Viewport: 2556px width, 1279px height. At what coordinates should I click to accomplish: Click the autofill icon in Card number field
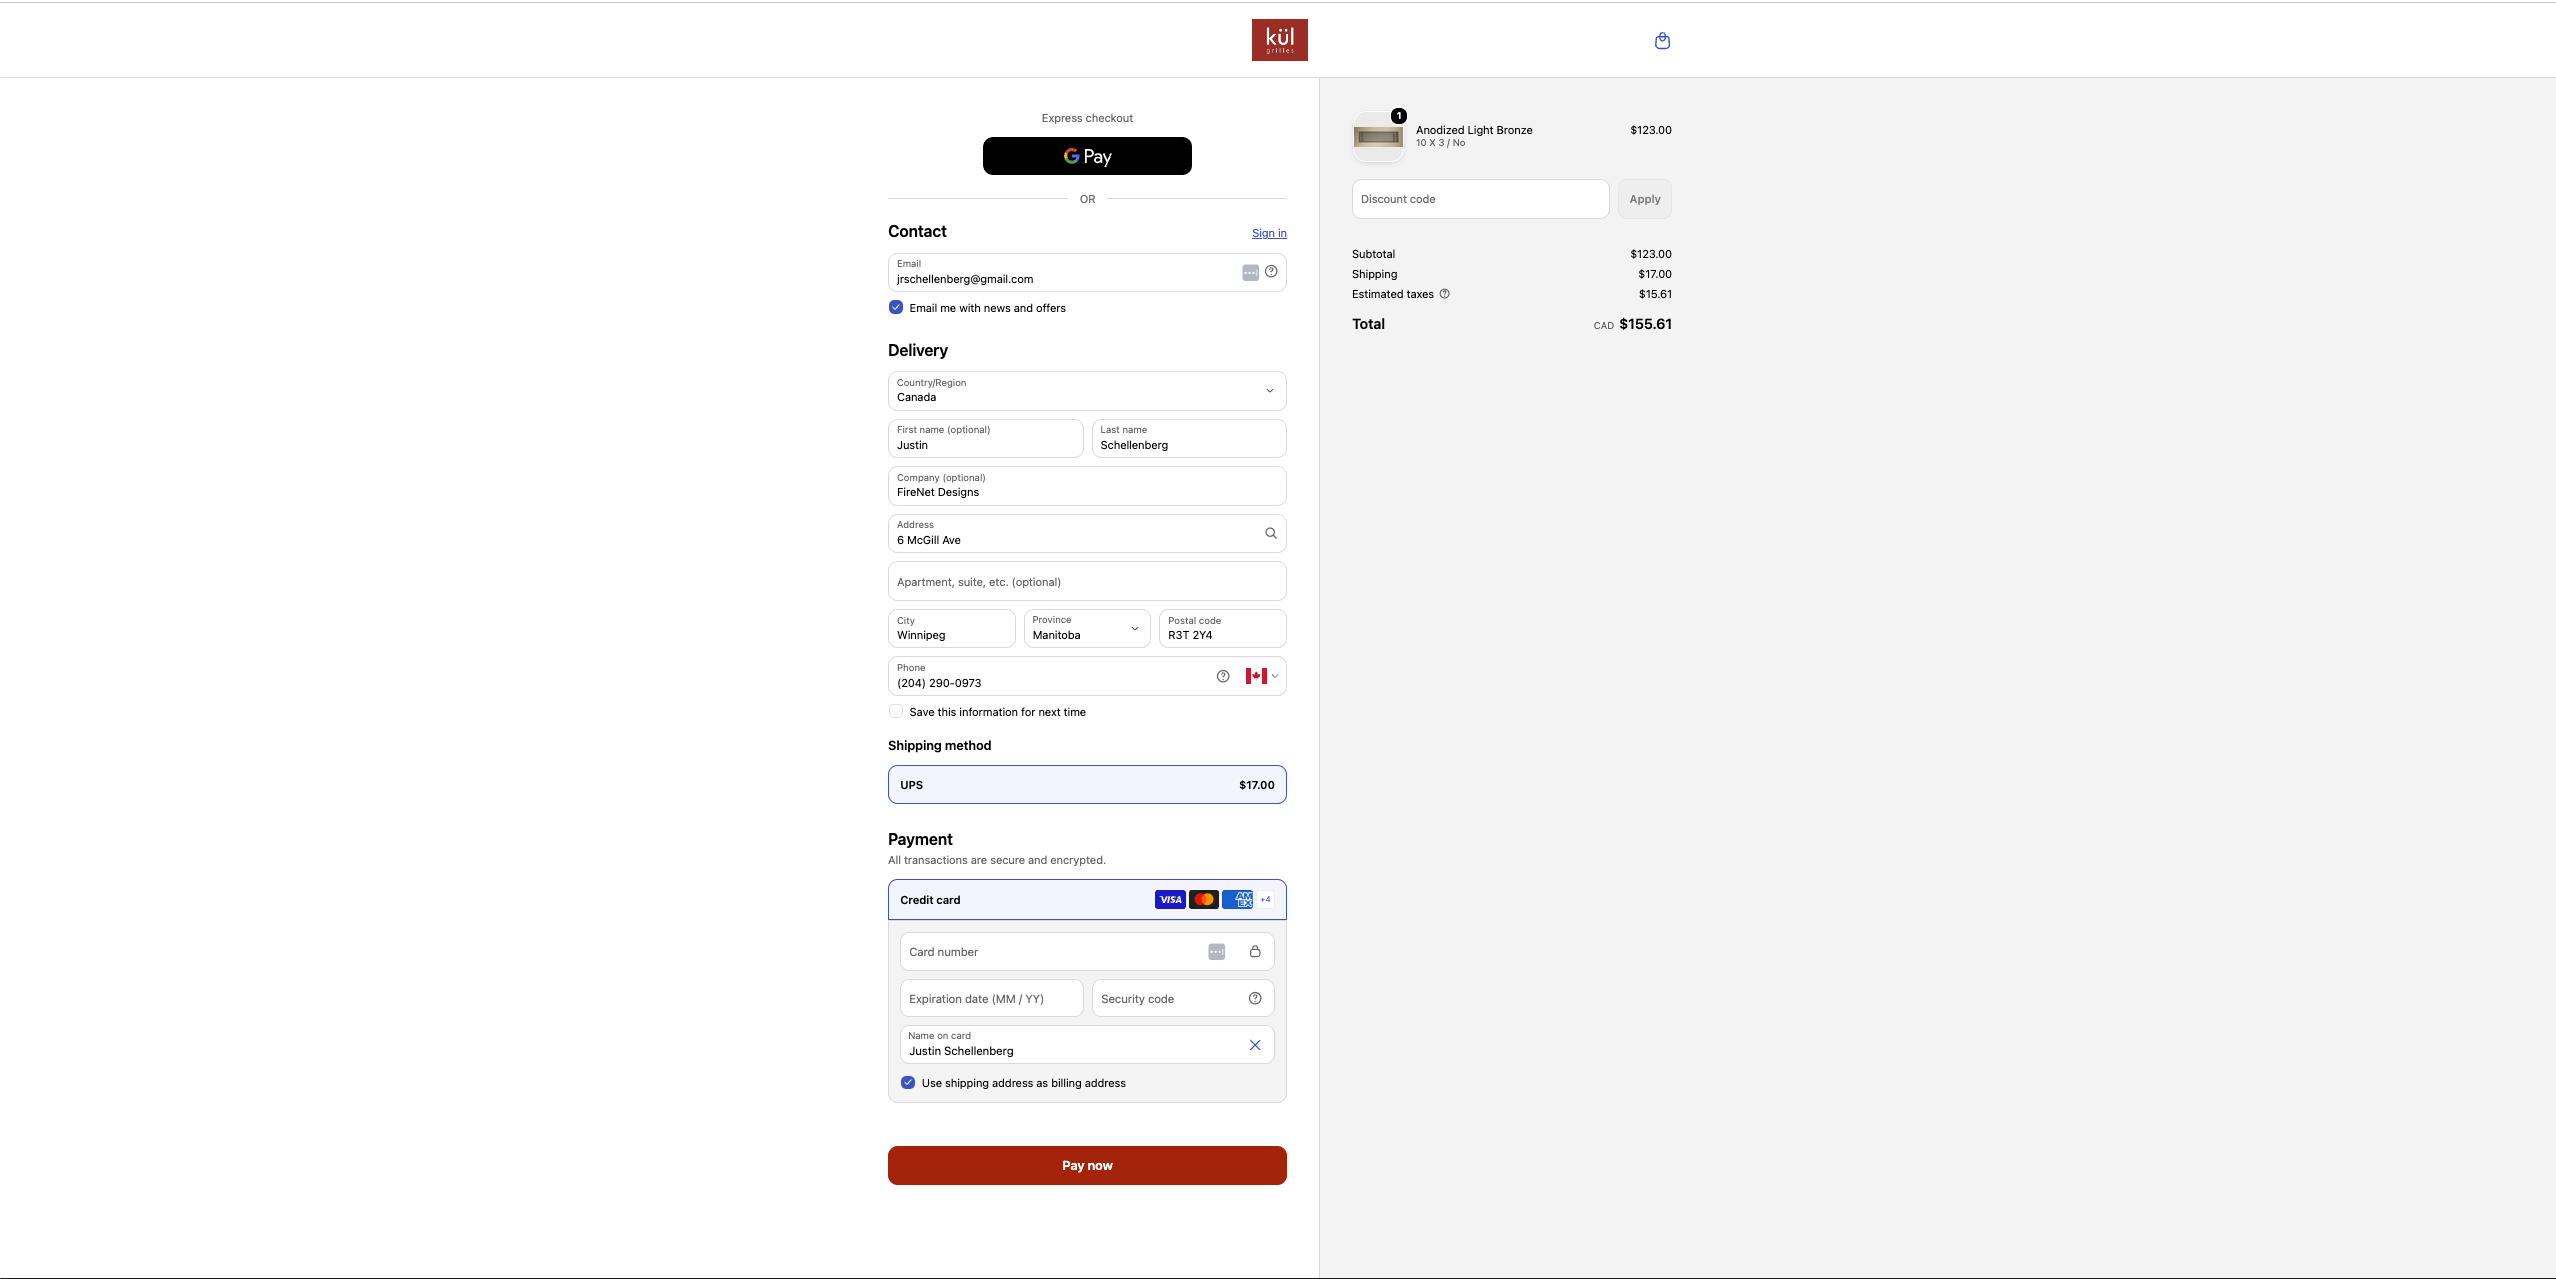coord(1217,952)
